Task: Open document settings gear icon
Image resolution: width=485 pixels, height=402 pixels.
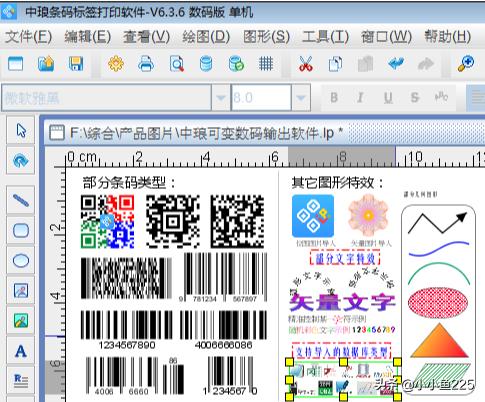Action: (x=116, y=64)
